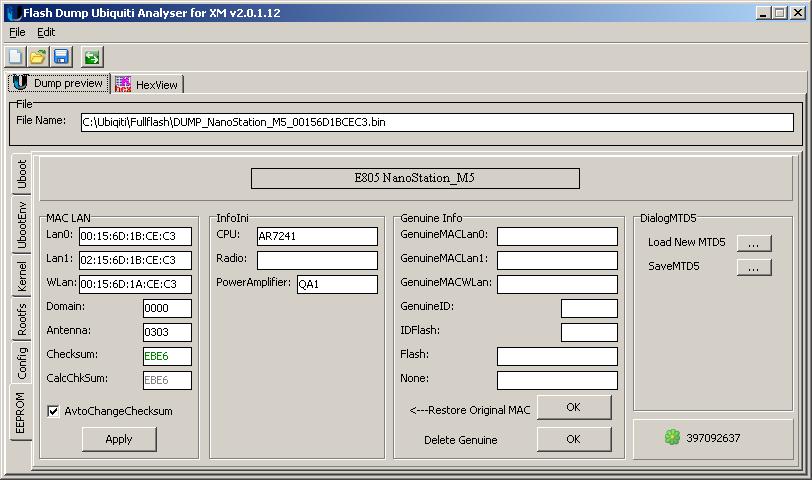Click the Lan0 MAC address field

click(135, 236)
